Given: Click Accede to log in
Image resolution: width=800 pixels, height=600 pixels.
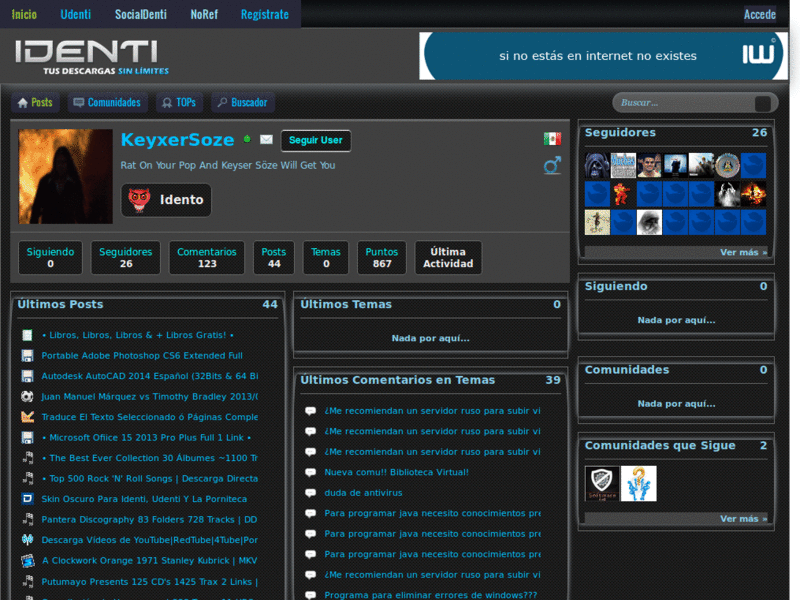Looking at the screenshot, I should 760,14.
